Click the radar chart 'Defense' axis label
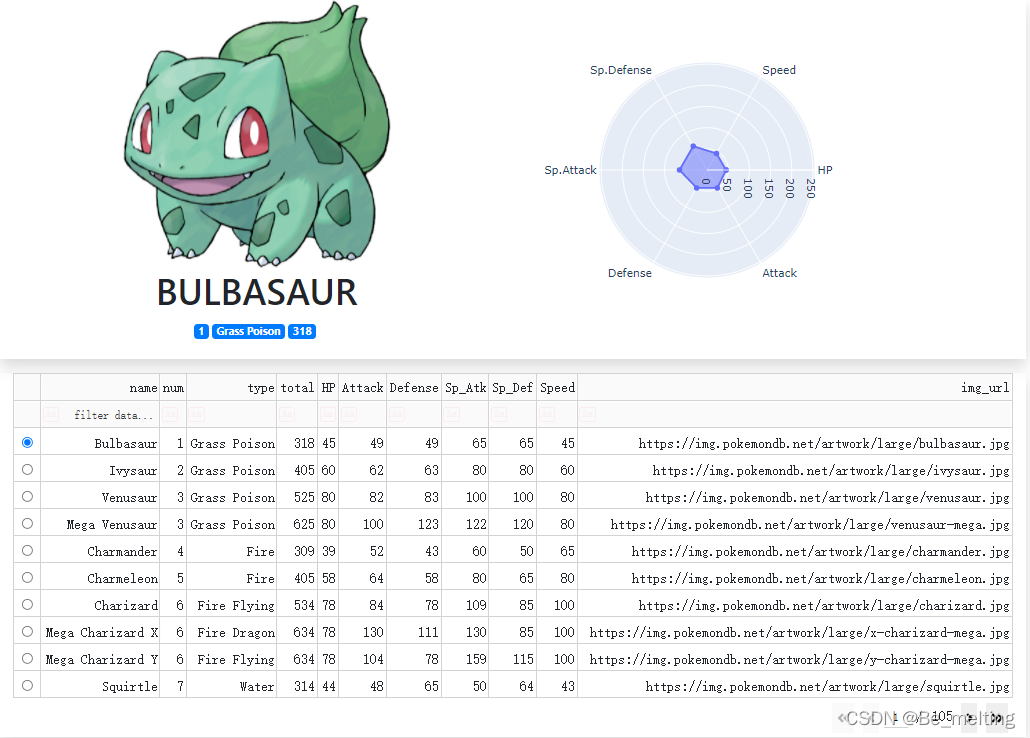 point(629,273)
